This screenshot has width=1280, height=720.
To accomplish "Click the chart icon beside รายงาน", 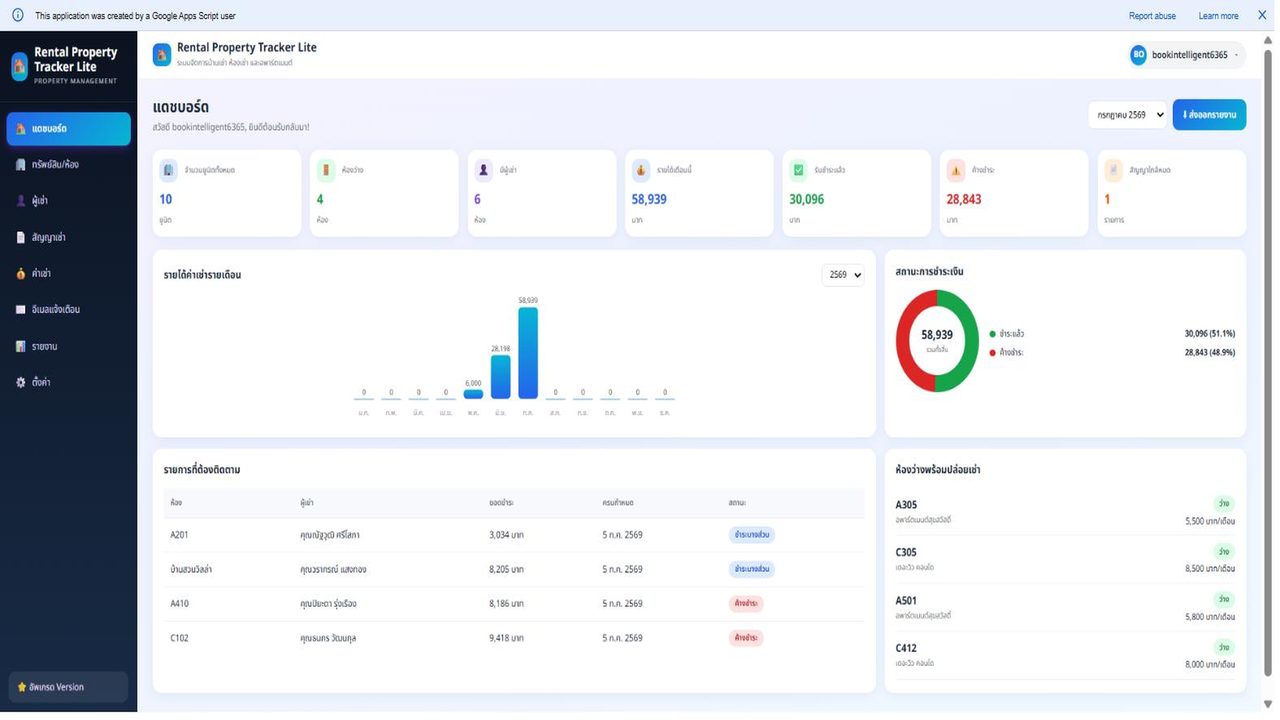I will pyautogui.click(x=21, y=346).
